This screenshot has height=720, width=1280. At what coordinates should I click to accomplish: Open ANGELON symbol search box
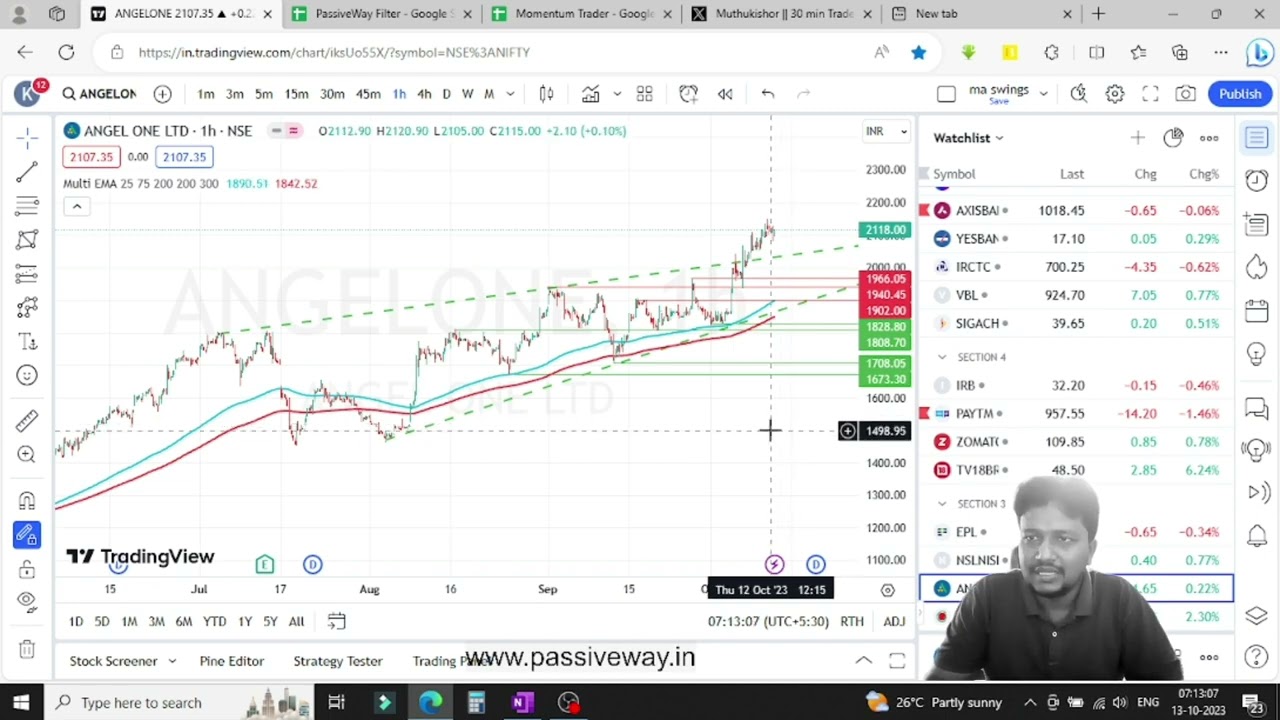[99, 94]
